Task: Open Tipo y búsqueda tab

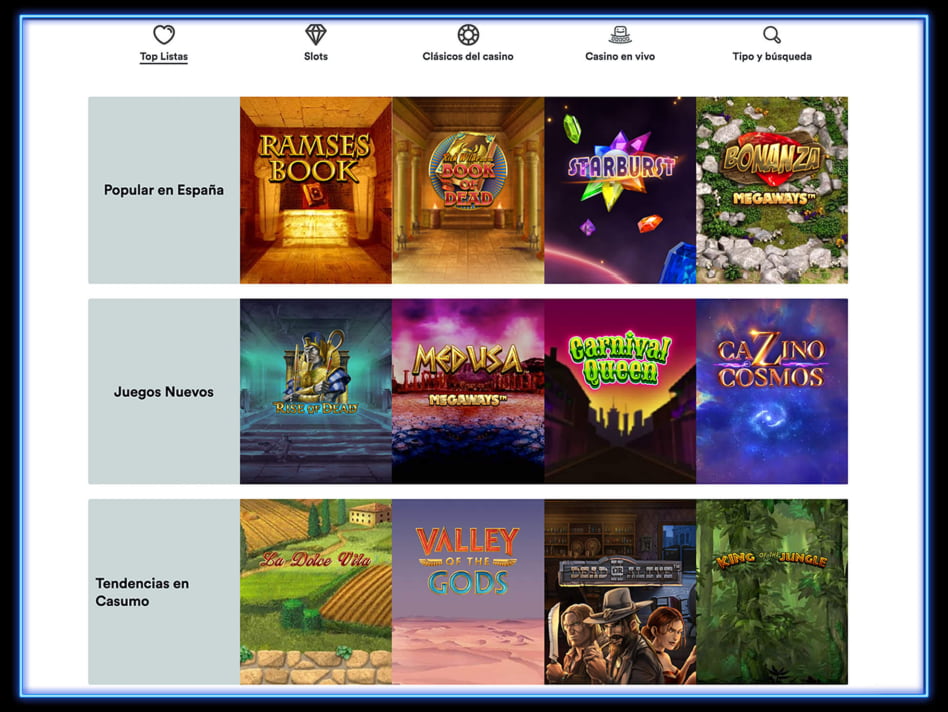Action: (772, 56)
